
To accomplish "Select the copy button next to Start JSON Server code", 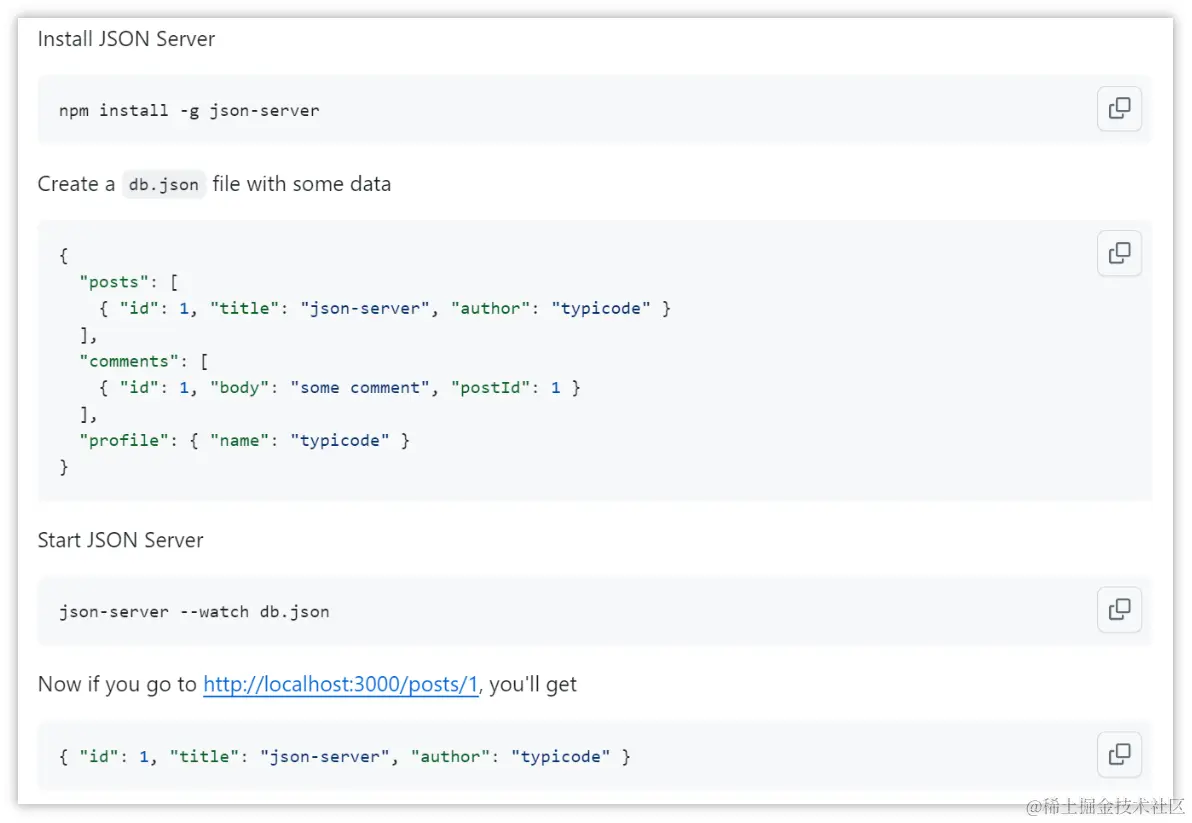I will [1119, 610].
